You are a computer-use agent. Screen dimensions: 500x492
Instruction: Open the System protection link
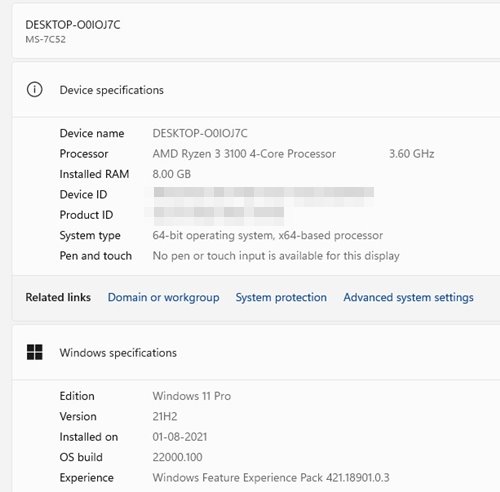coord(281,297)
